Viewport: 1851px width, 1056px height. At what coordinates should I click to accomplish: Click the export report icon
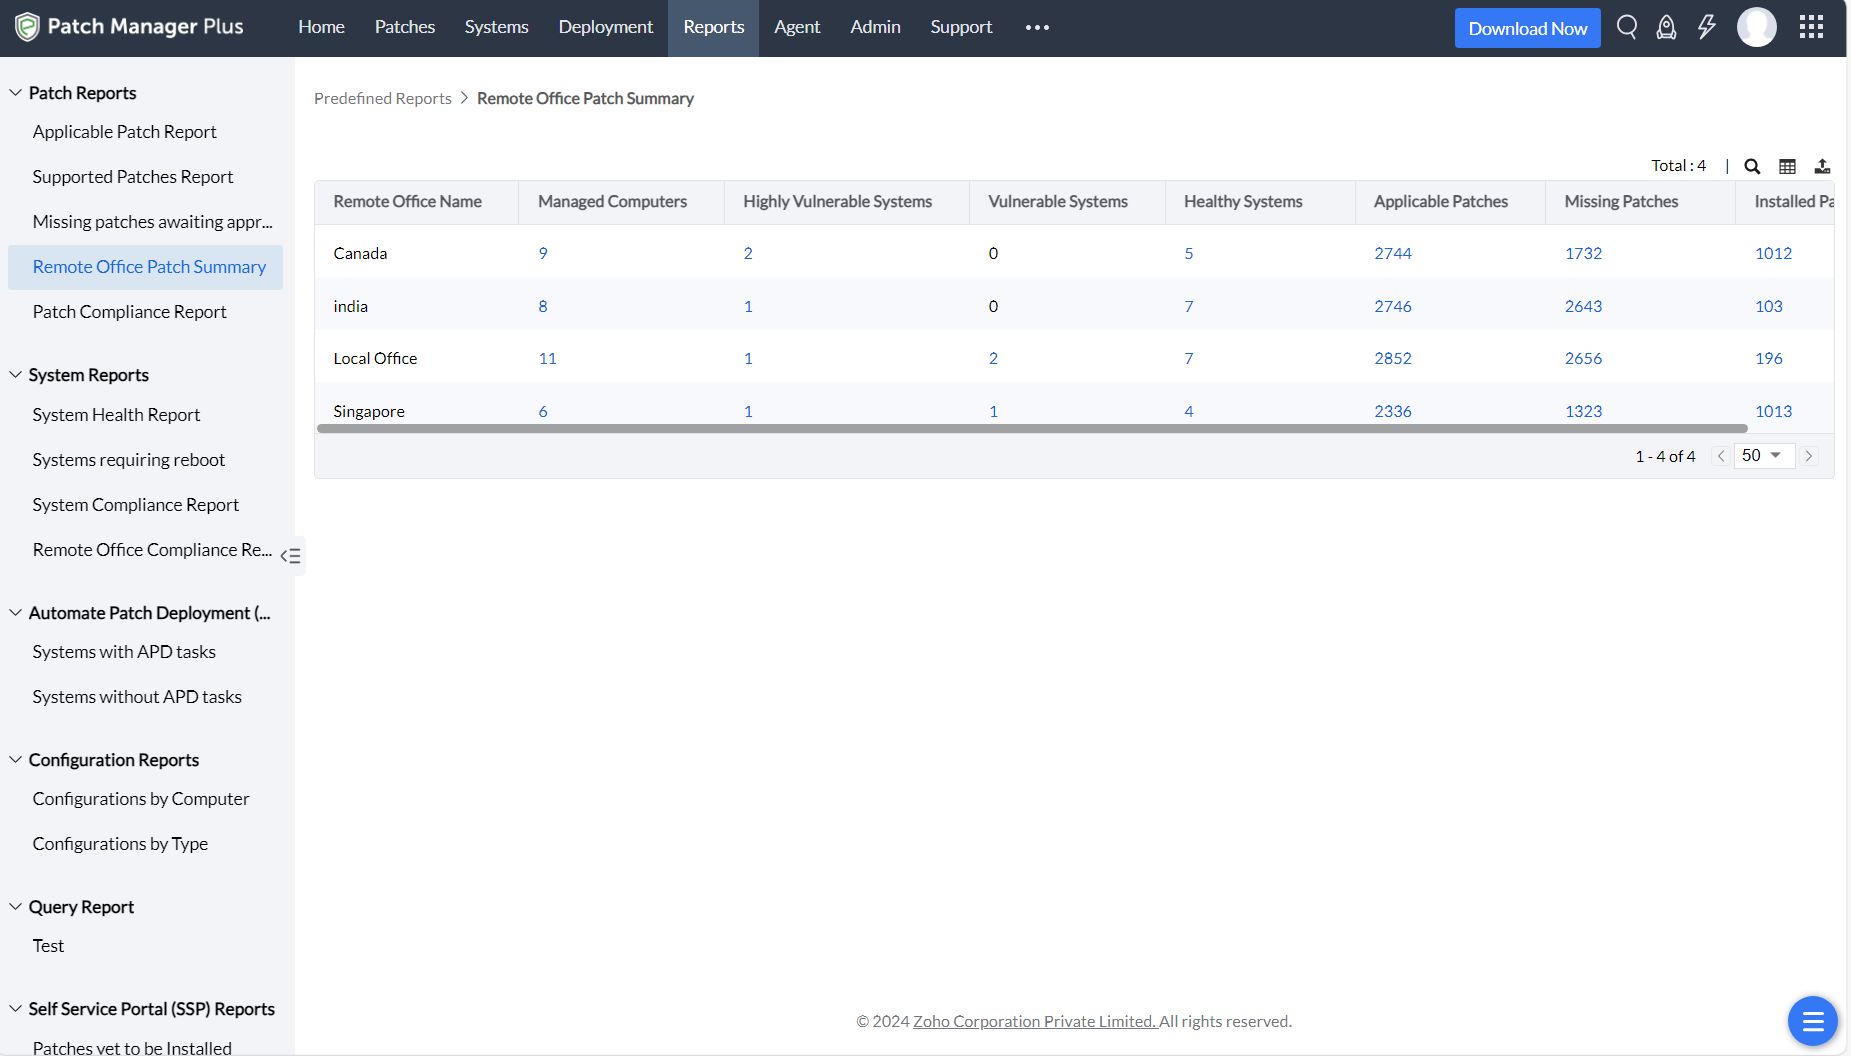tap(1822, 166)
